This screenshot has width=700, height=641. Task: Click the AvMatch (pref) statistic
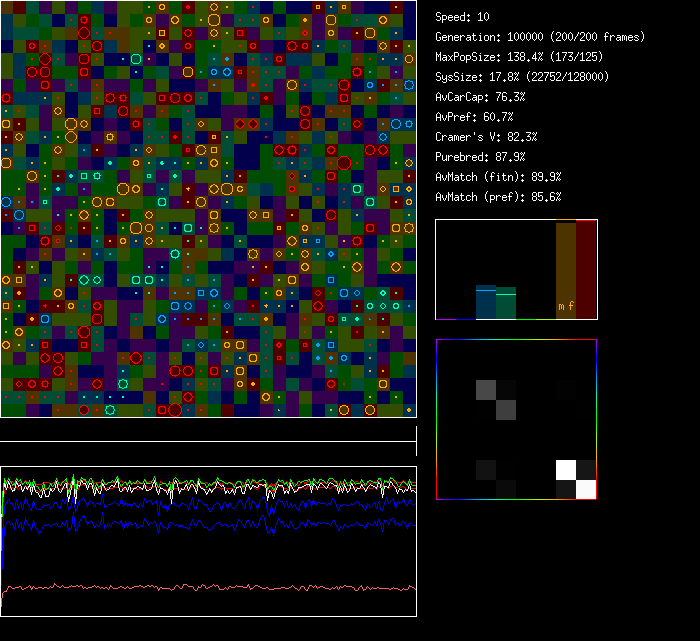498,197
